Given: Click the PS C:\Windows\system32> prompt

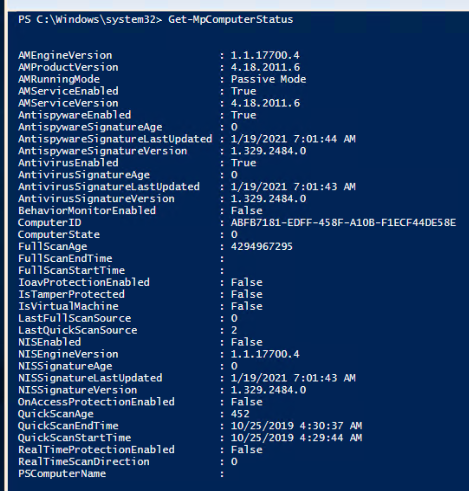Looking at the screenshot, I should tap(90, 20).
